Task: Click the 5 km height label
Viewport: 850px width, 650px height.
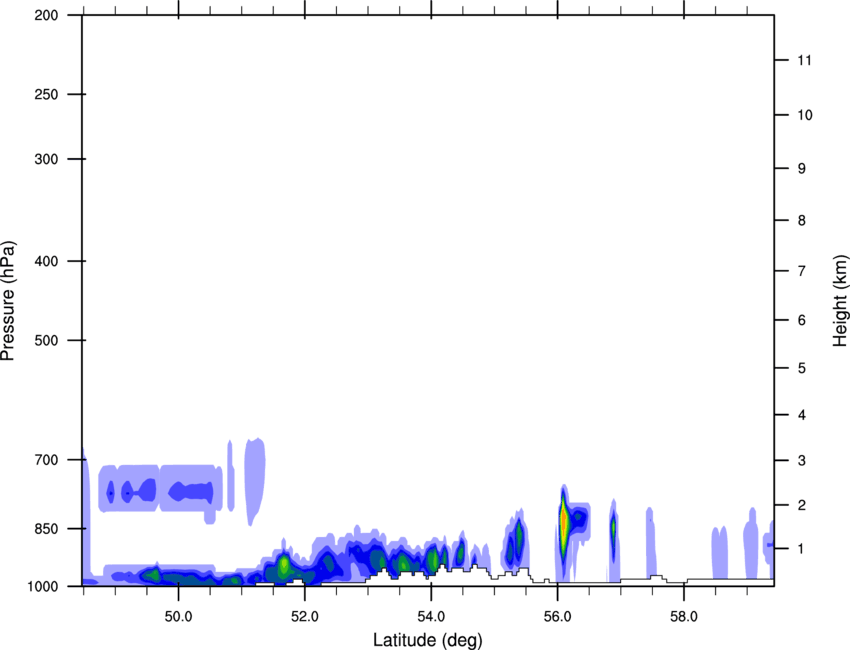Action: click(x=801, y=368)
